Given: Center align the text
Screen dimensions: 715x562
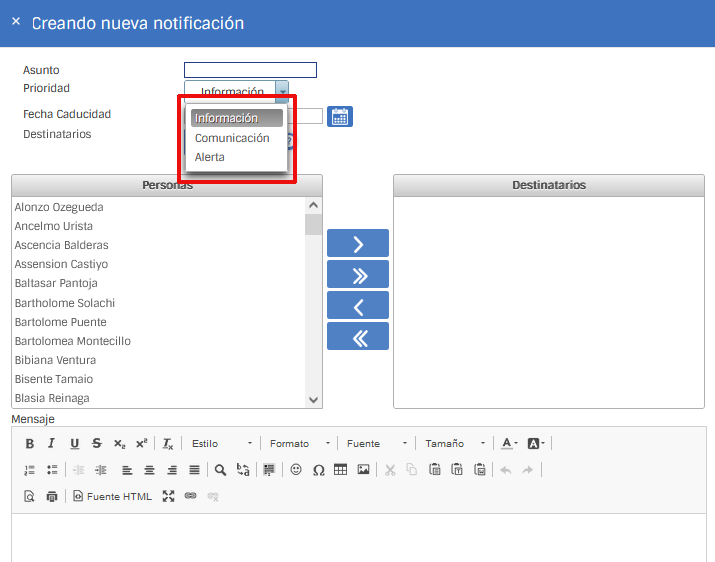Looking at the screenshot, I should click(149, 470).
